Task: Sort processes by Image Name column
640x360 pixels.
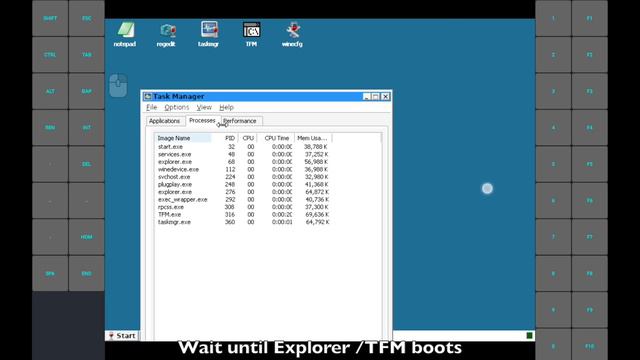Action: 183,138
